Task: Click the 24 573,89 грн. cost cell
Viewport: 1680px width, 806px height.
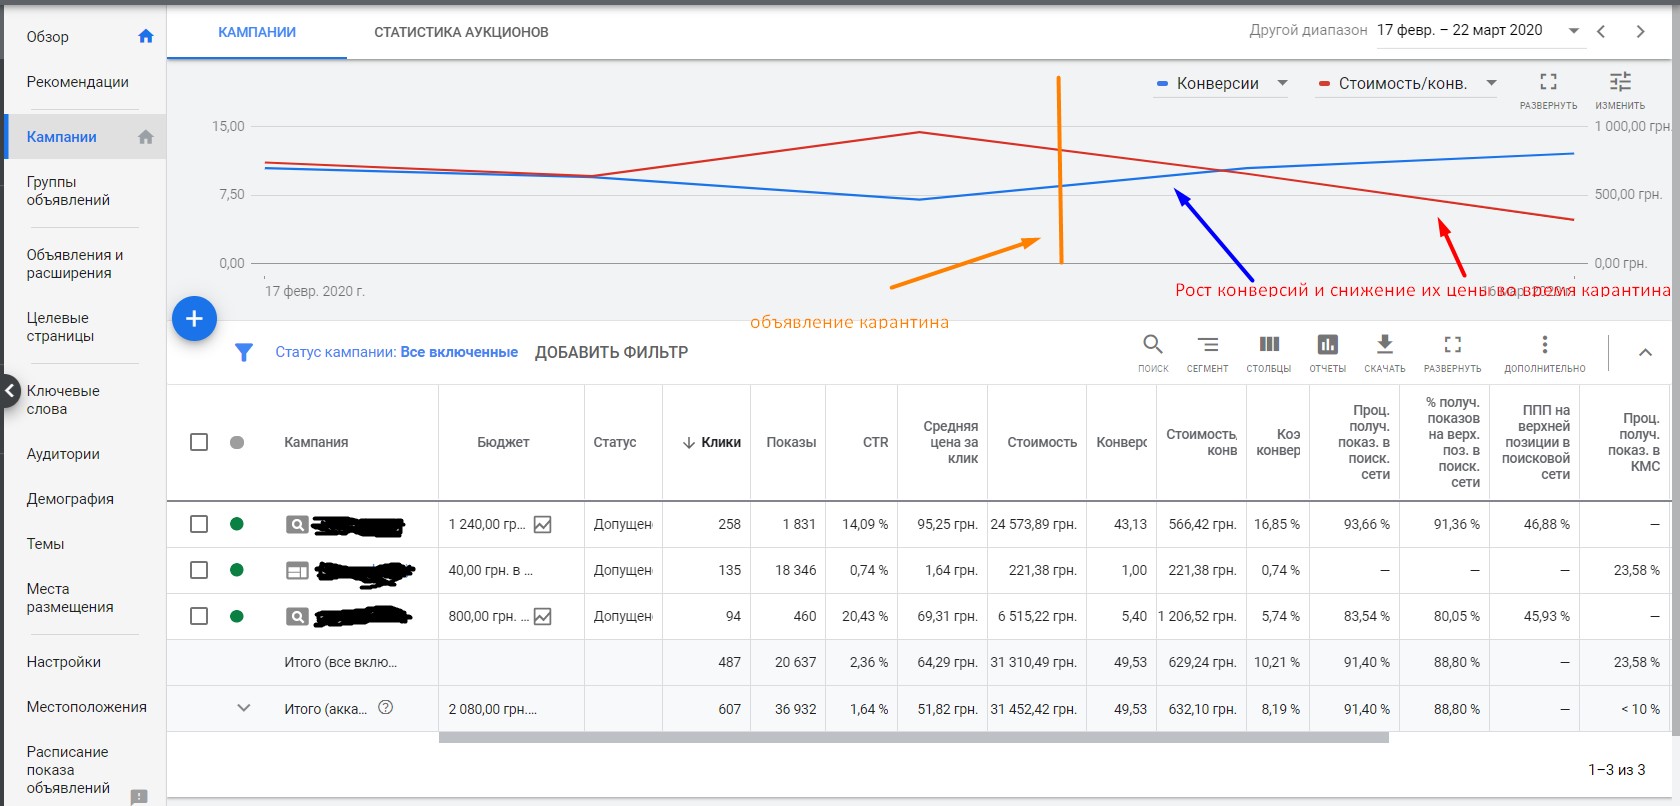Action: coord(1034,524)
